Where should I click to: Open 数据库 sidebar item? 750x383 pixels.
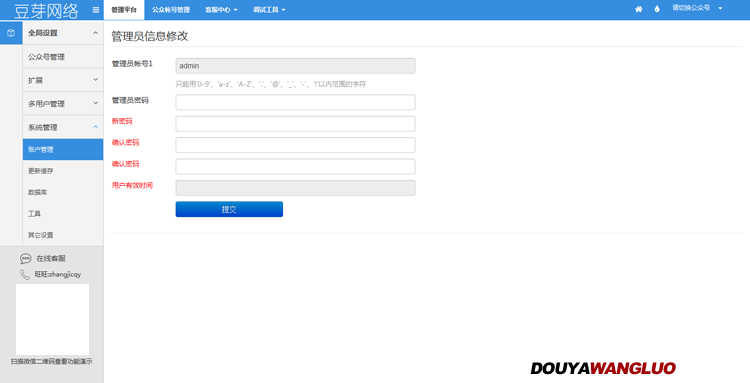63,192
